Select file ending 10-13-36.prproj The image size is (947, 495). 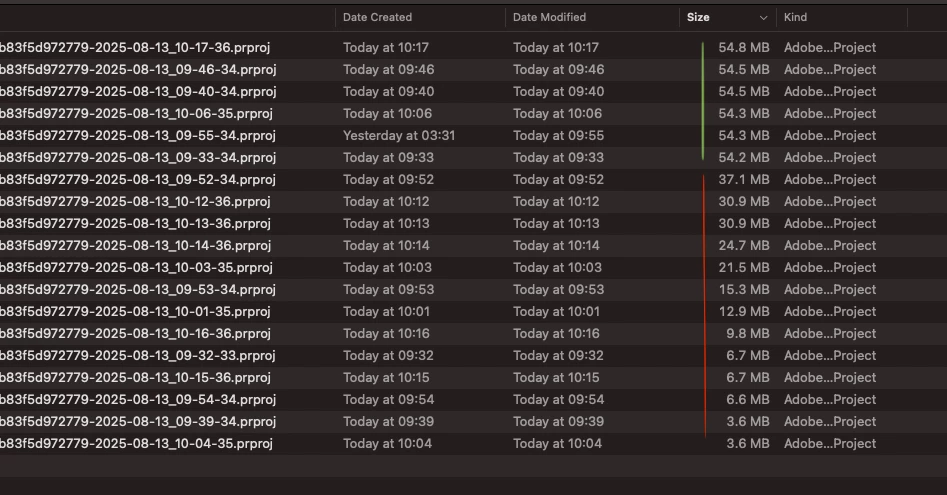135,224
